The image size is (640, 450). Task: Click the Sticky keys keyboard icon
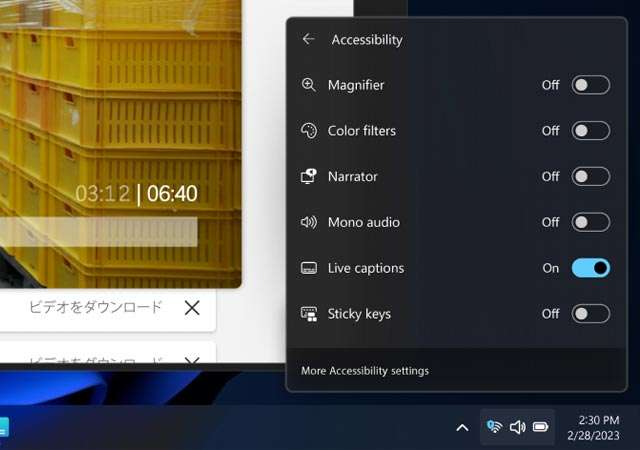point(309,314)
